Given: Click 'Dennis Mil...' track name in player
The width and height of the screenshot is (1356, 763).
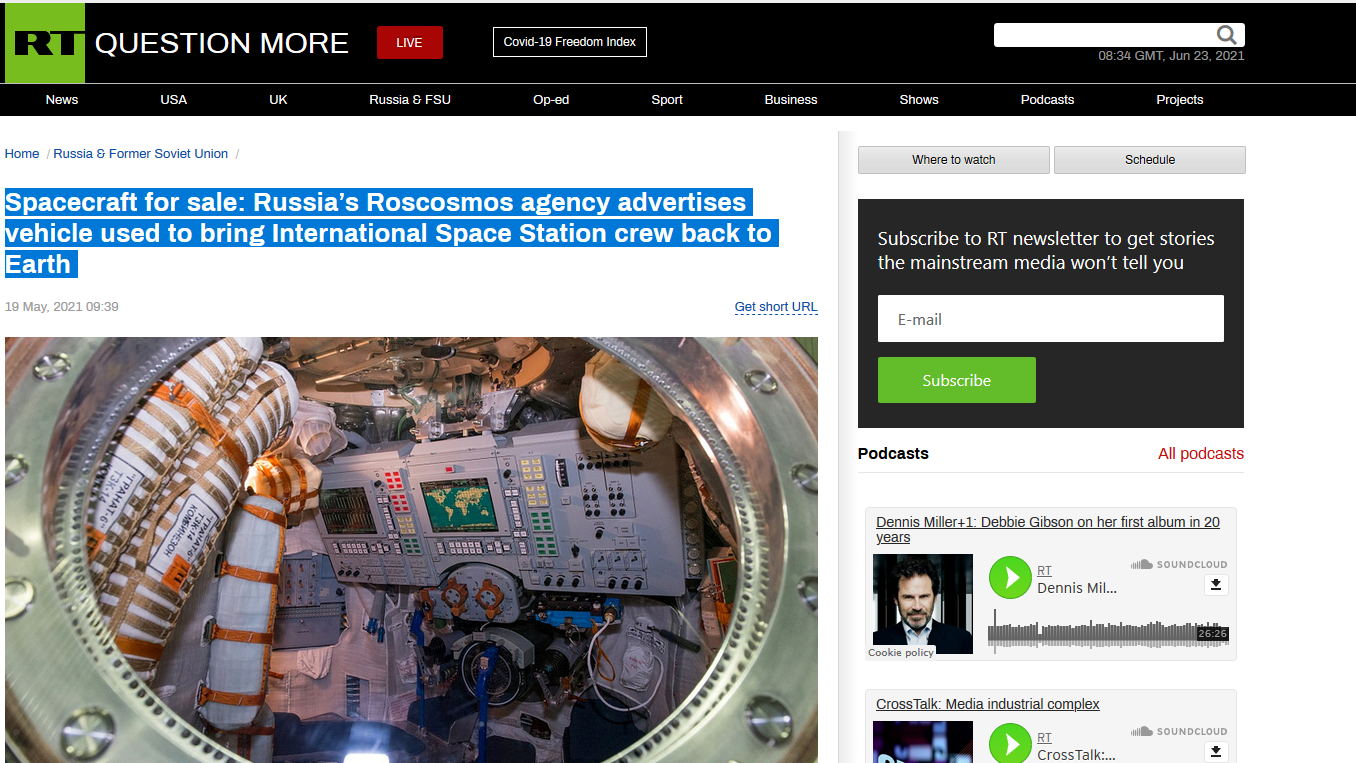Looking at the screenshot, I should point(1077,588).
